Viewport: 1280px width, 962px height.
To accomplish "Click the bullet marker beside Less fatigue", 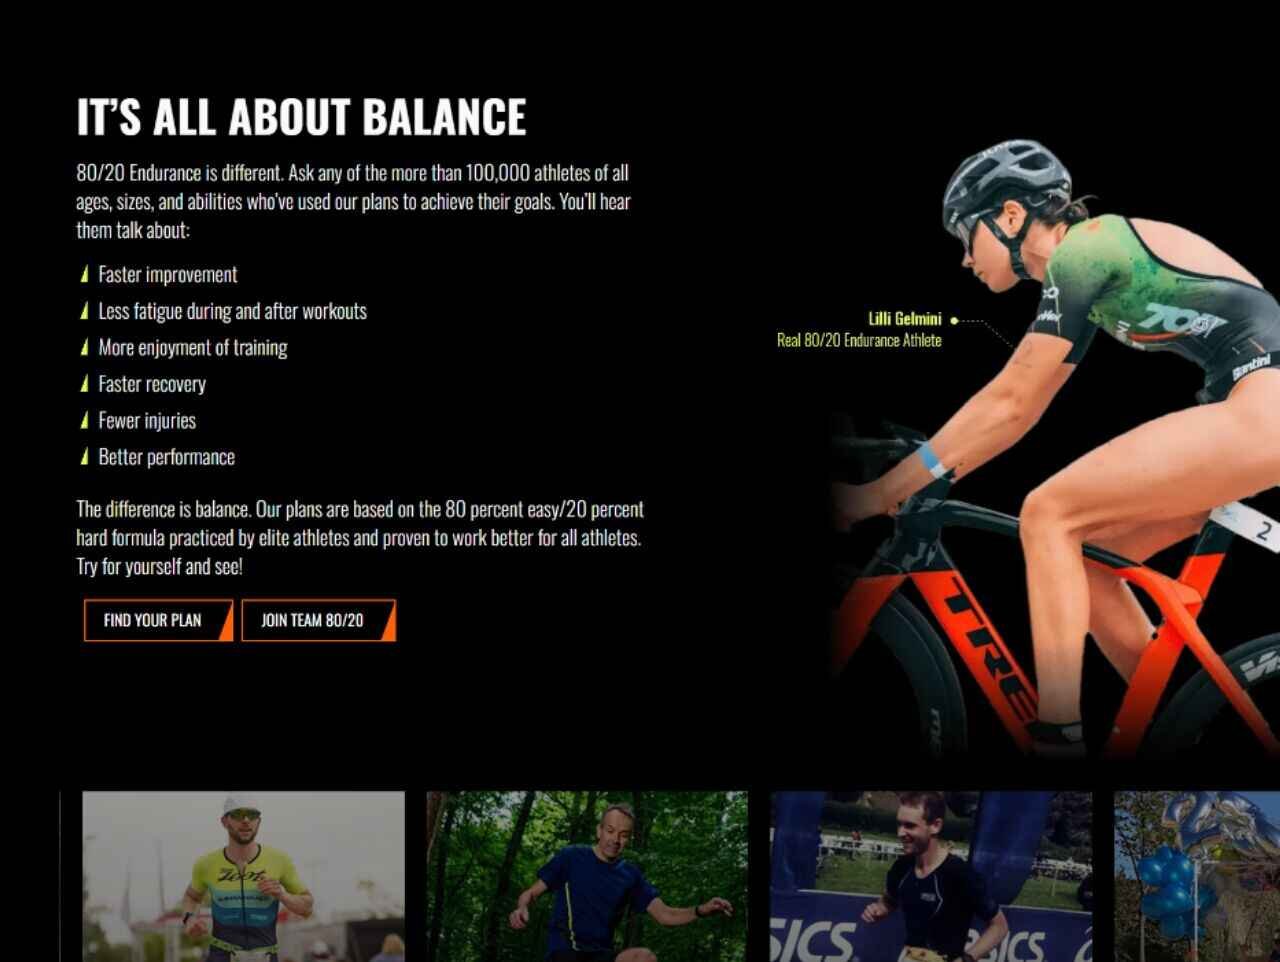I will (x=85, y=311).
